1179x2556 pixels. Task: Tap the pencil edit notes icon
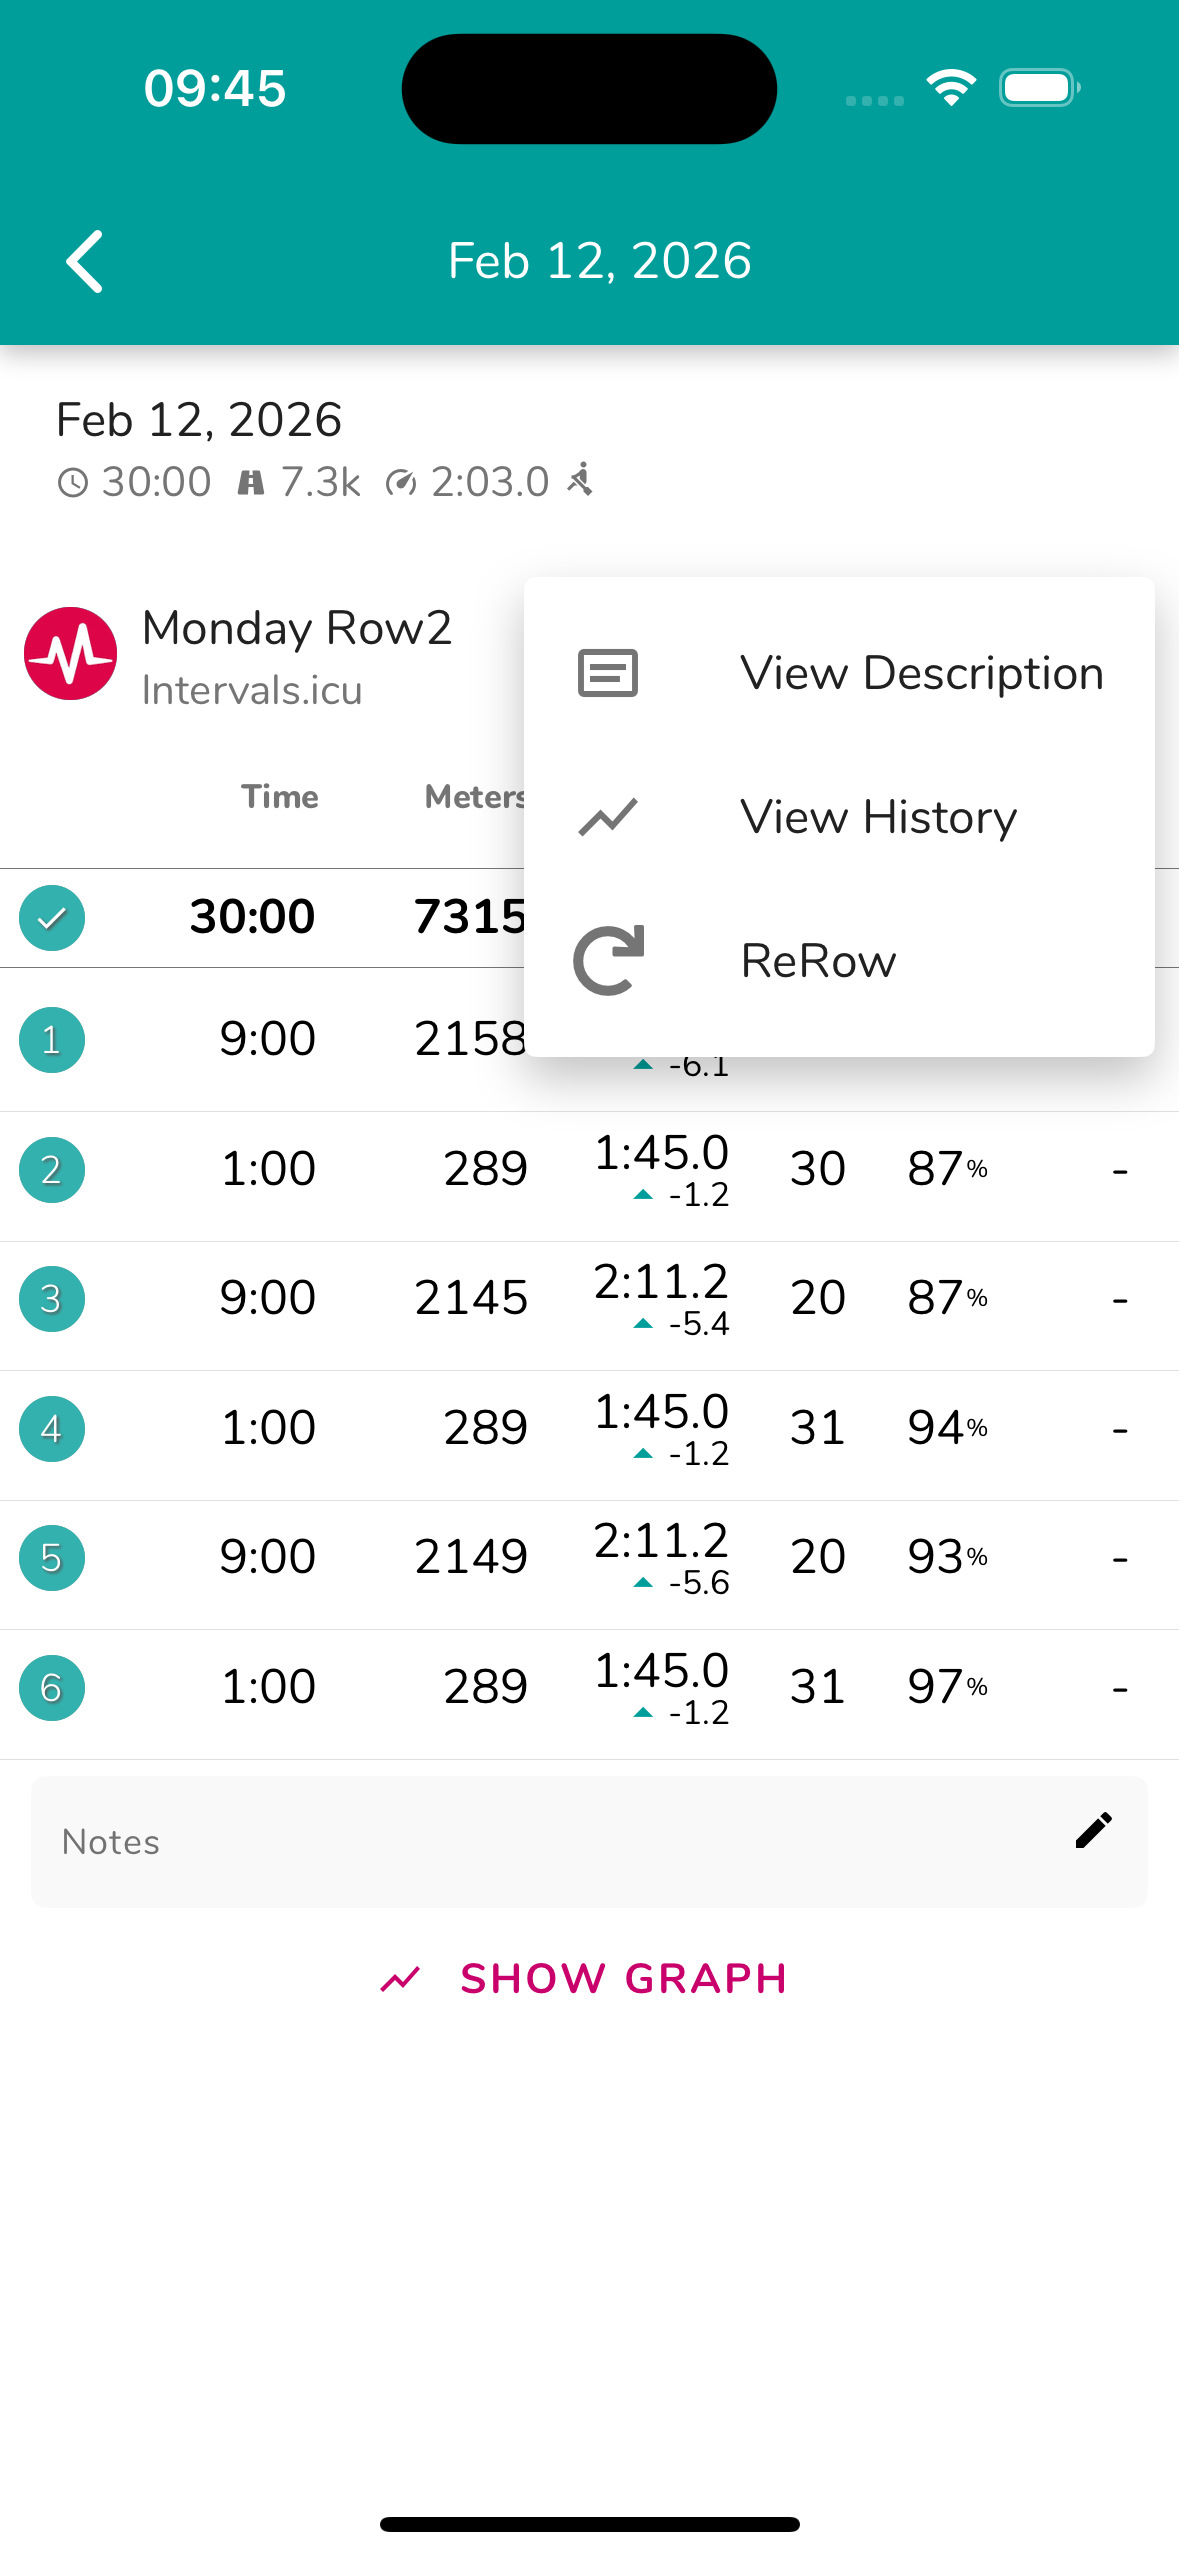(1093, 1830)
